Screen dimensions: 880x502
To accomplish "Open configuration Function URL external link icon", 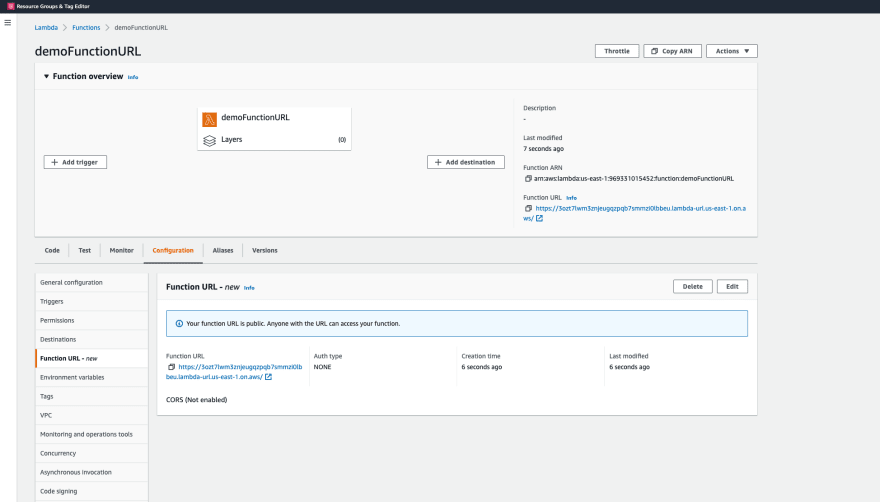I will point(268,377).
